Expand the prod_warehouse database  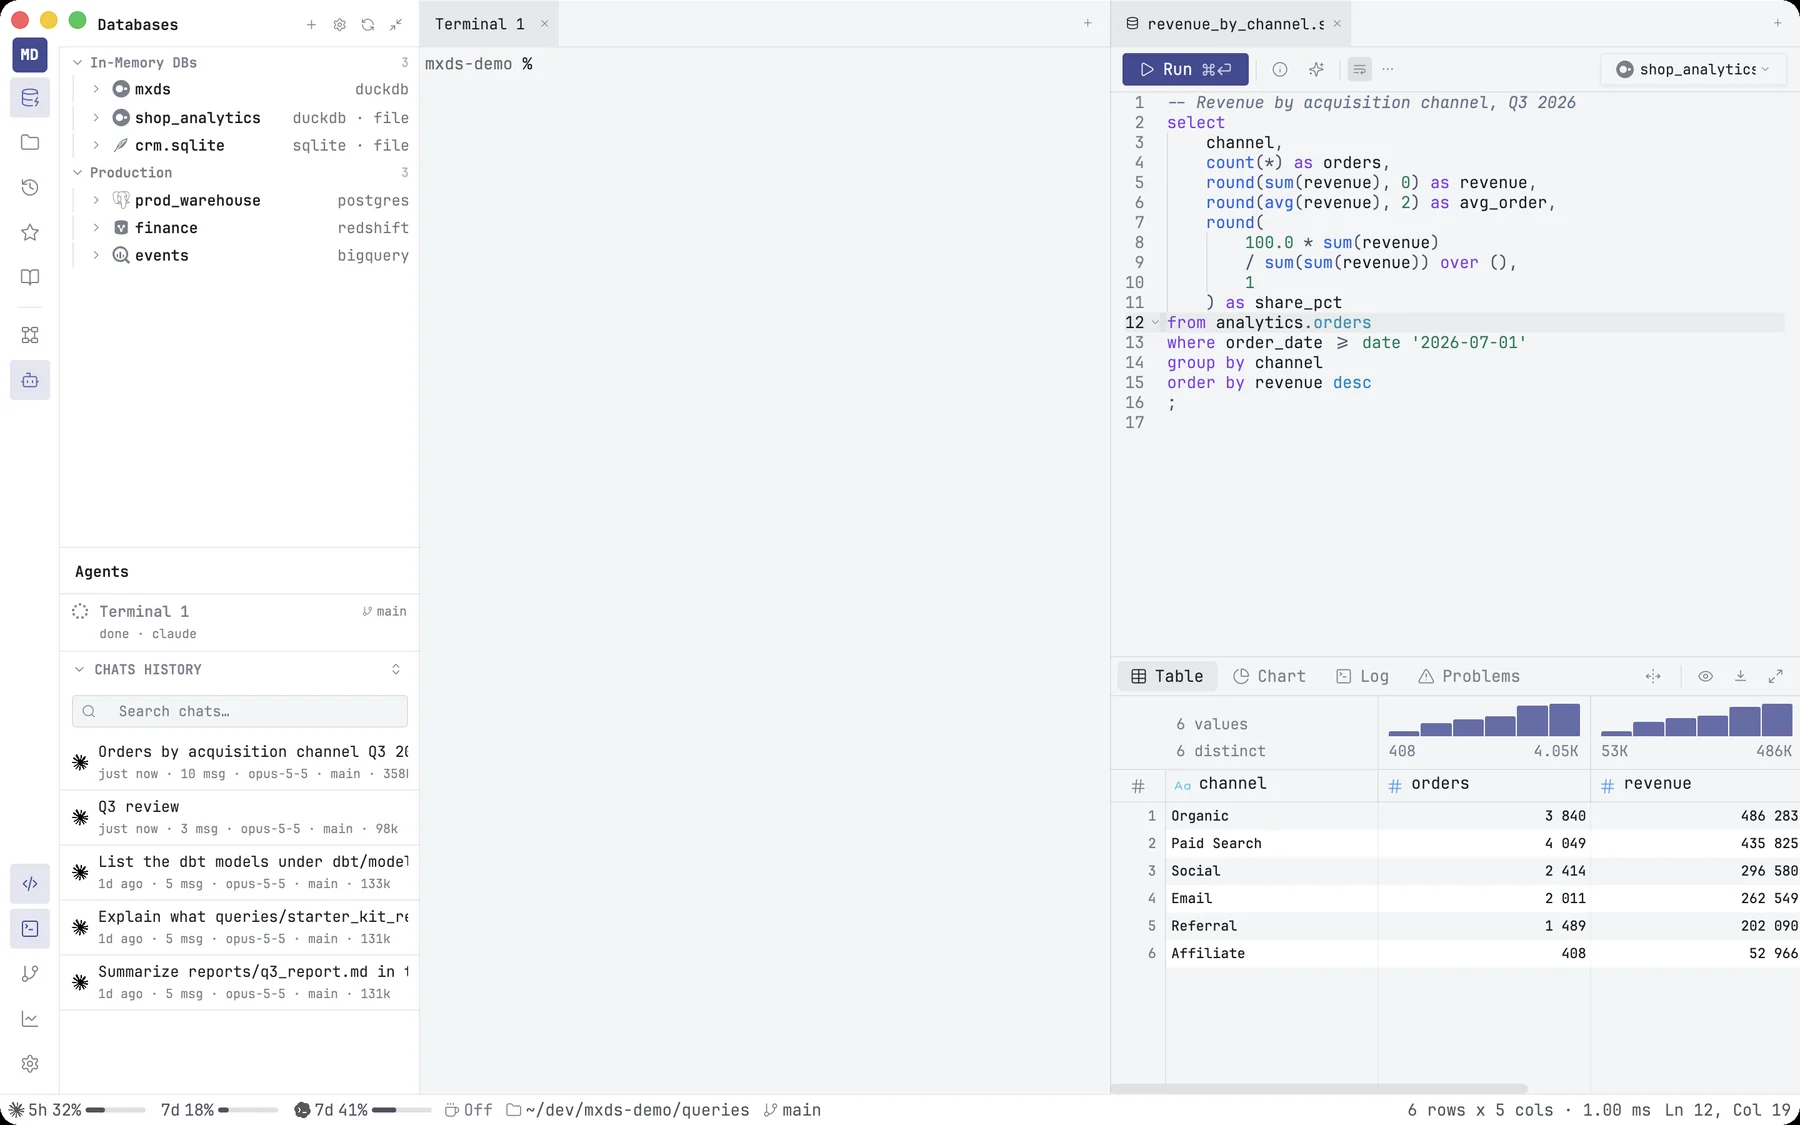[96, 200]
